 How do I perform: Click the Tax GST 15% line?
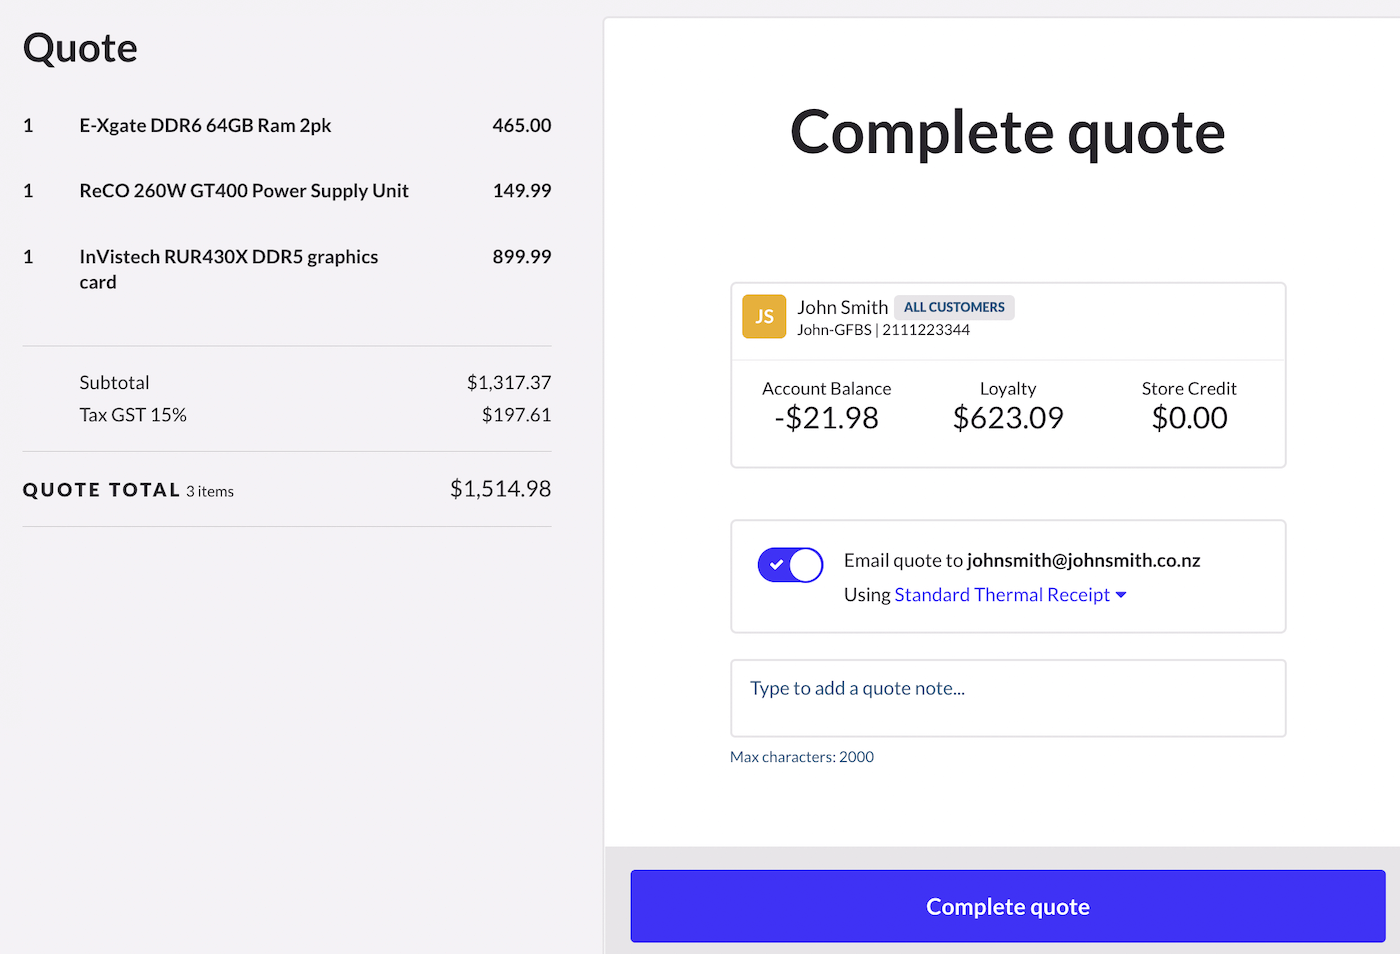(133, 414)
